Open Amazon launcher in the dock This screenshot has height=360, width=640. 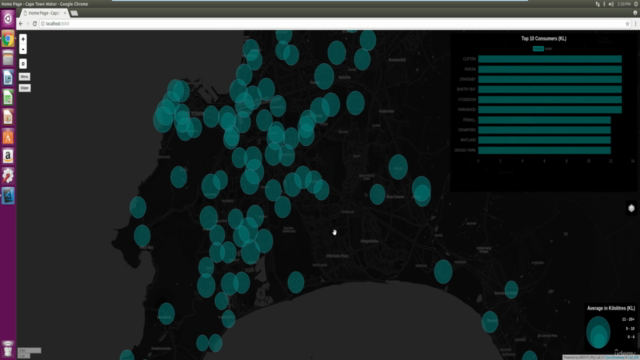(8, 156)
